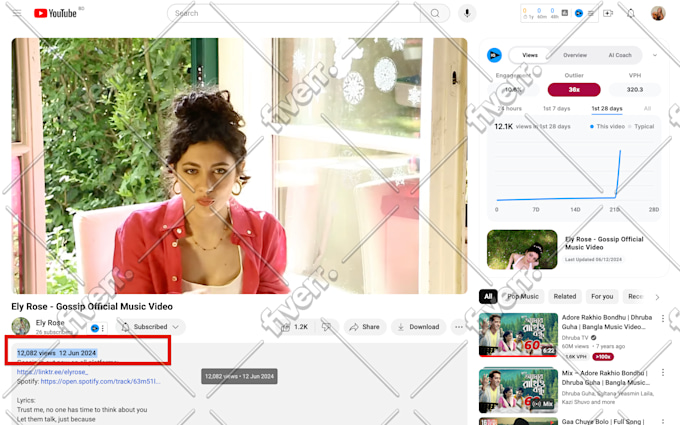Toggle the This video chart legend
The image size is (680, 425).
coord(607,126)
